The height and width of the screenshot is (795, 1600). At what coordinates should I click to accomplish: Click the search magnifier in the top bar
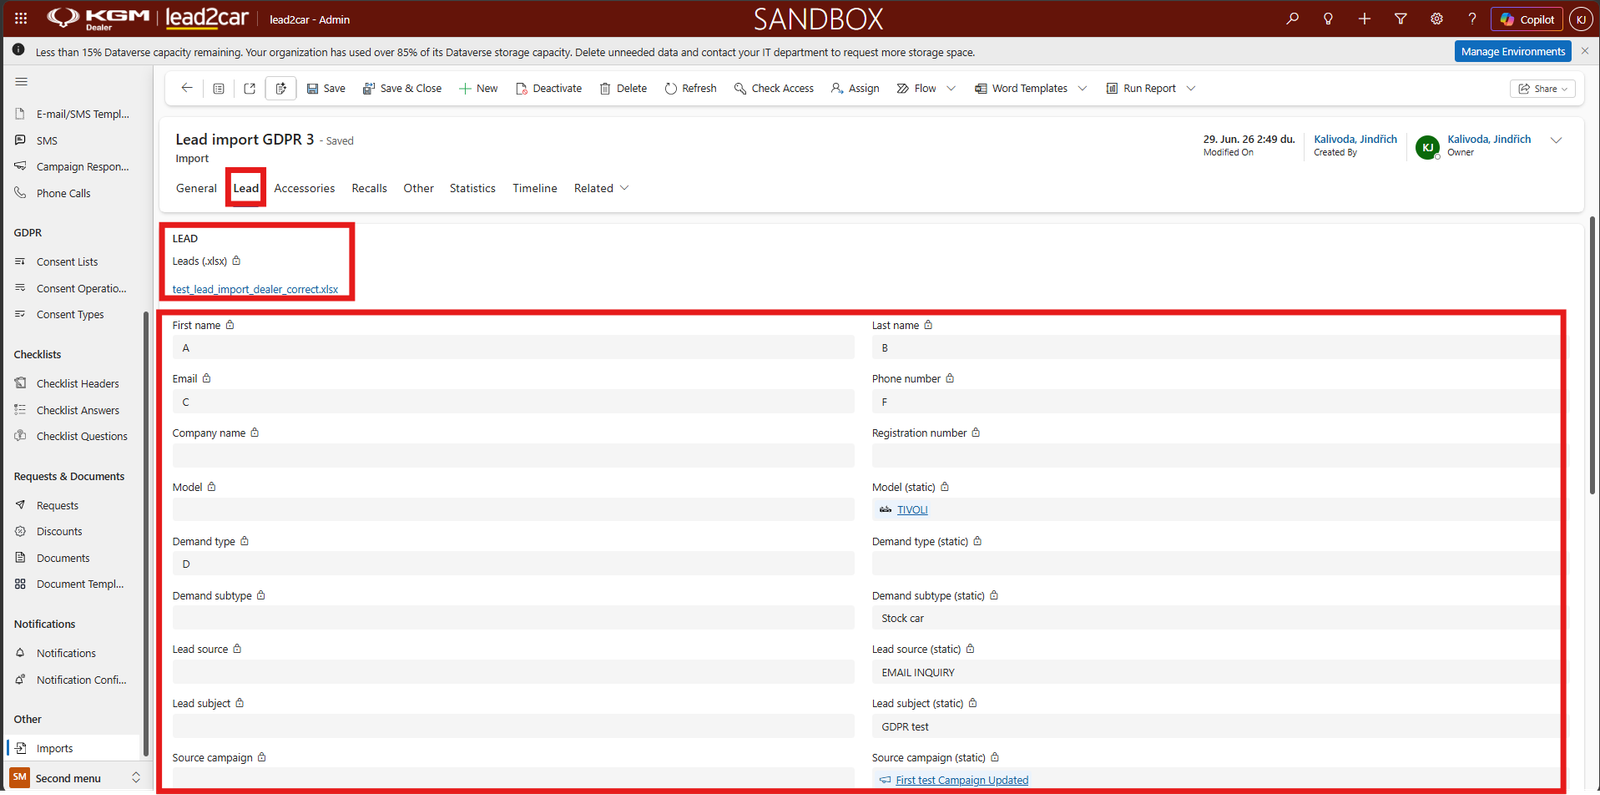pos(1293,19)
